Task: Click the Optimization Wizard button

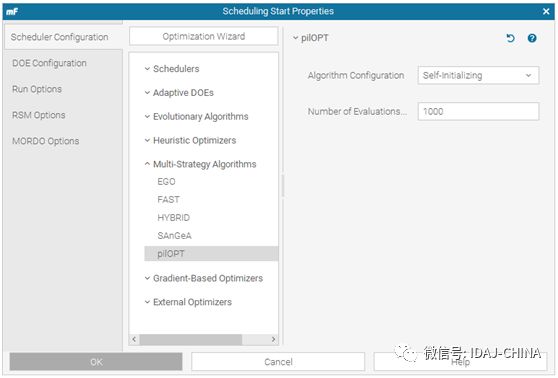Action: tap(204, 36)
